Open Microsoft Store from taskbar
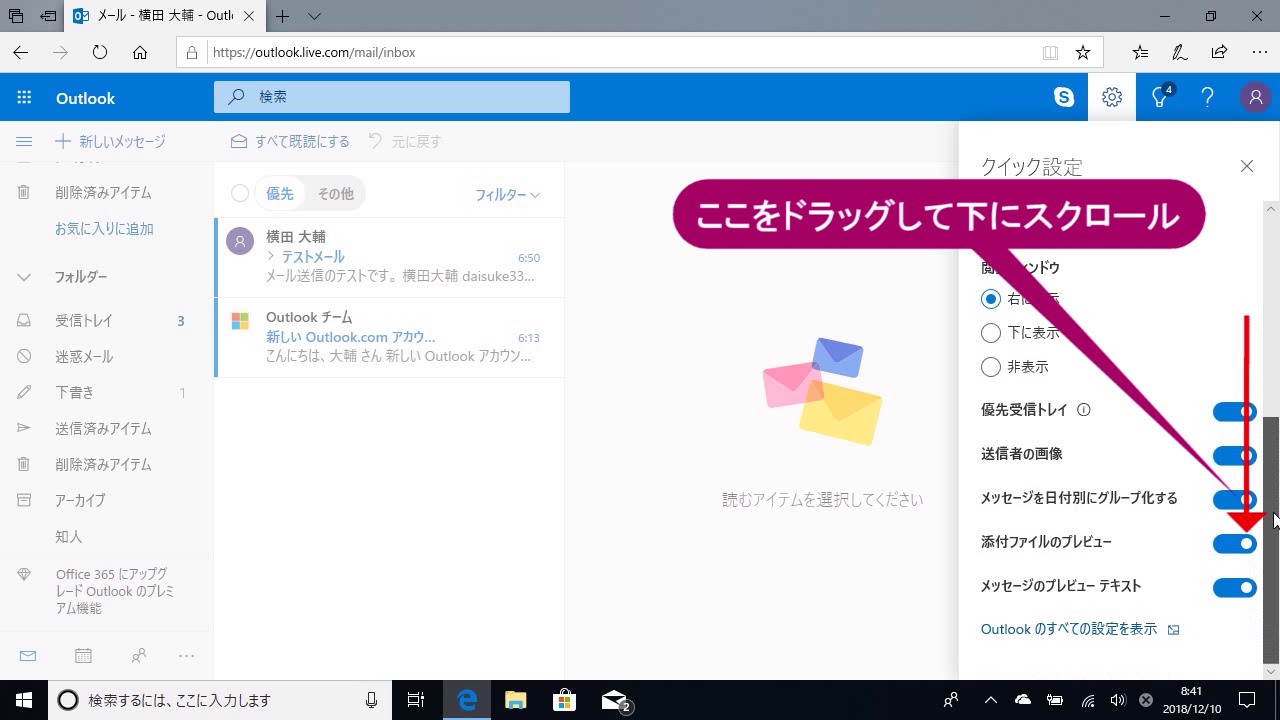 point(564,700)
